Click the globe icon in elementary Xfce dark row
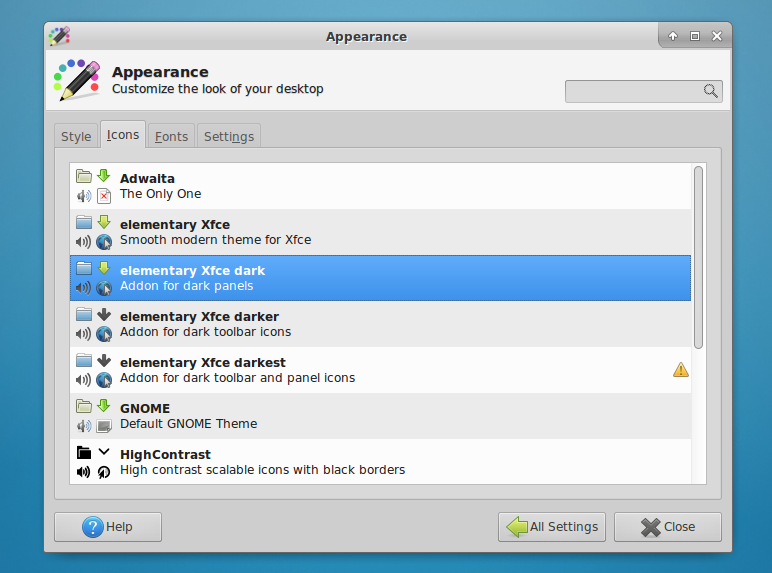Image resolution: width=772 pixels, height=573 pixels. click(x=104, y=288)
